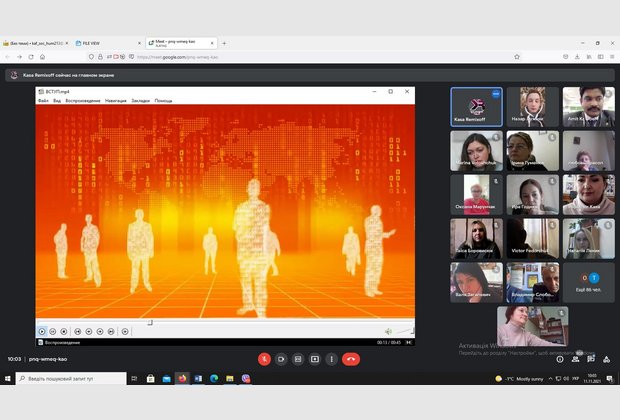
Task: Click the red leave call button
Action: click(x=350, y=358)
